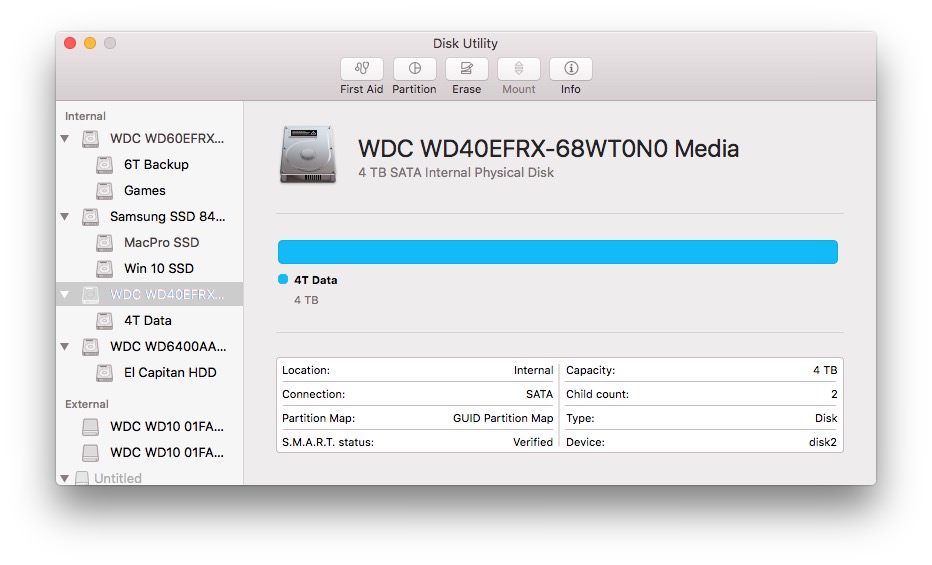Click the 4T Data legend label
Viewport: 932px width, 565px height.
[316, 280]
